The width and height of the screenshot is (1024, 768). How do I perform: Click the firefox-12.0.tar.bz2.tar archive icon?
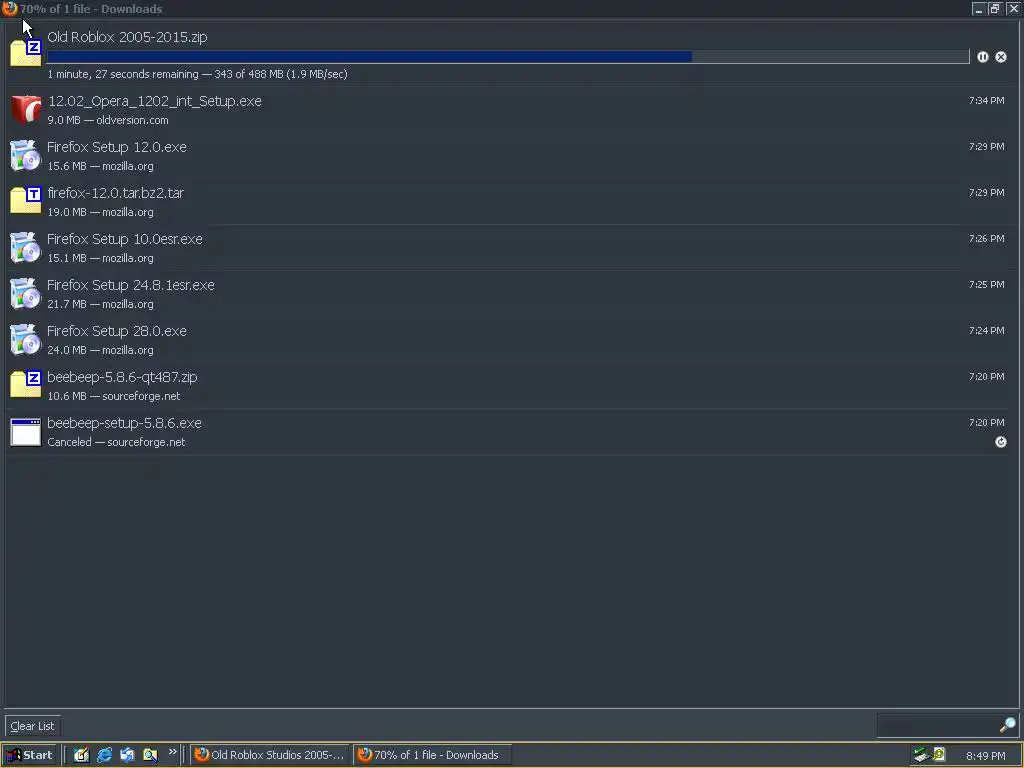26,200
